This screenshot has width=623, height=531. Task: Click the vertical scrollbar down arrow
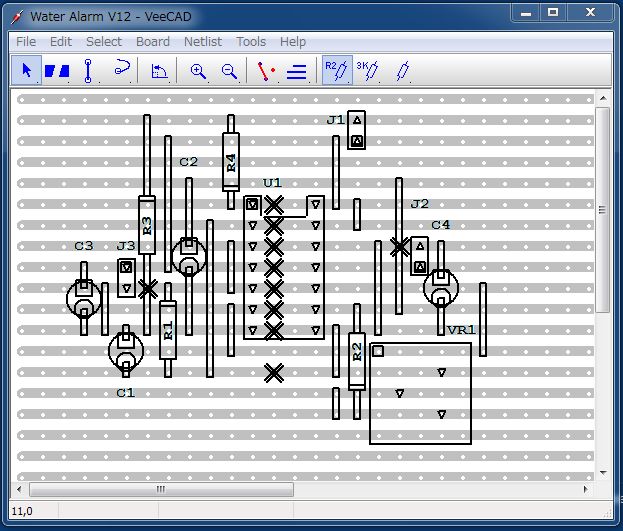603,473
